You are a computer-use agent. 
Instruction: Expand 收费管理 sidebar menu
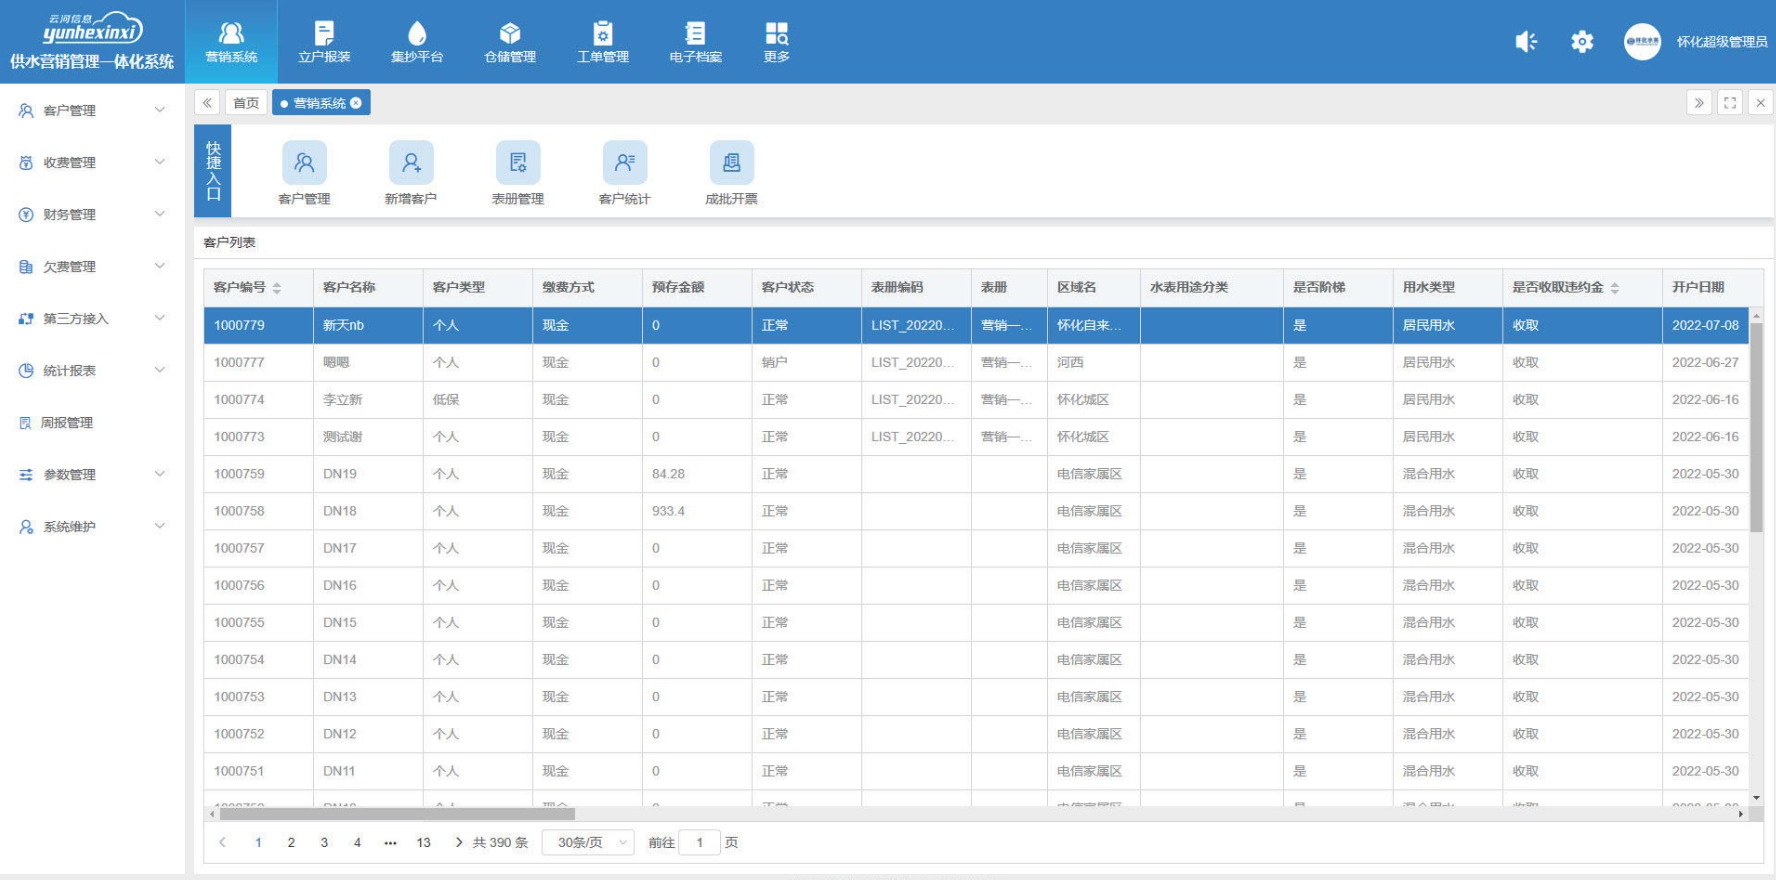coord(92,163)
